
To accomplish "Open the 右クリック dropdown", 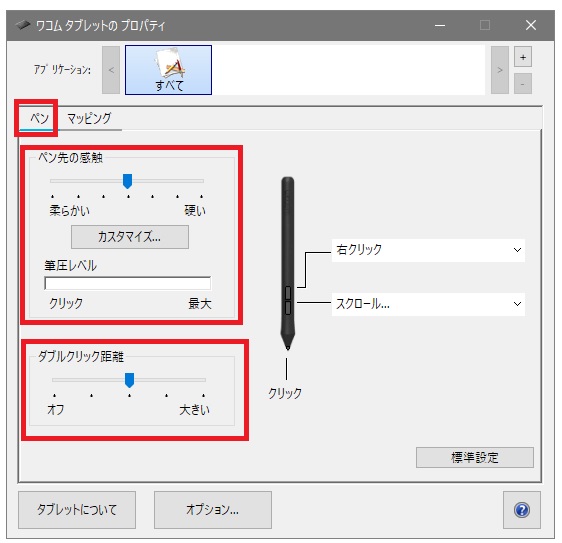I will [428, 250].
